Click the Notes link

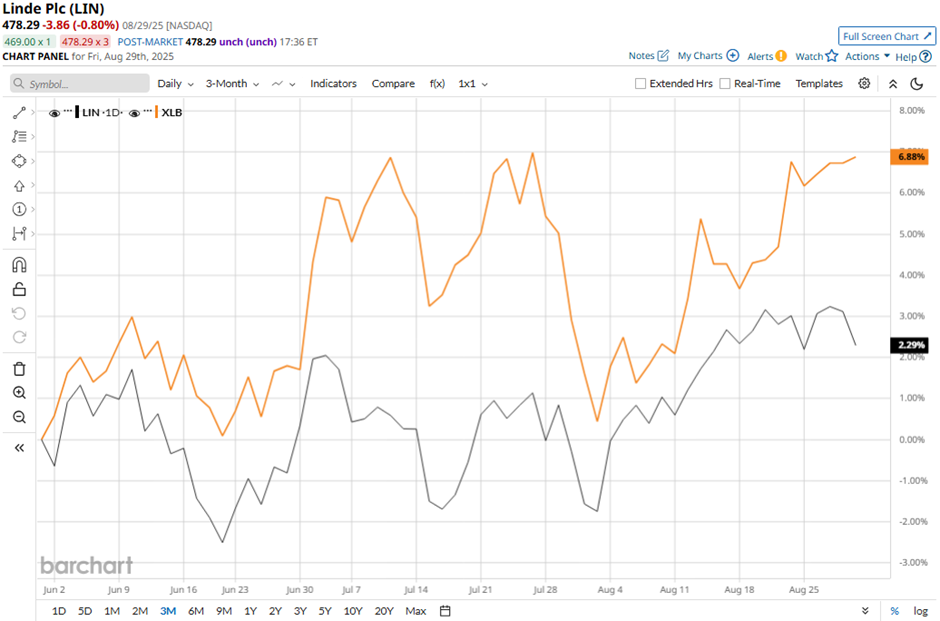pyautogui.click(x=641, y=56)
